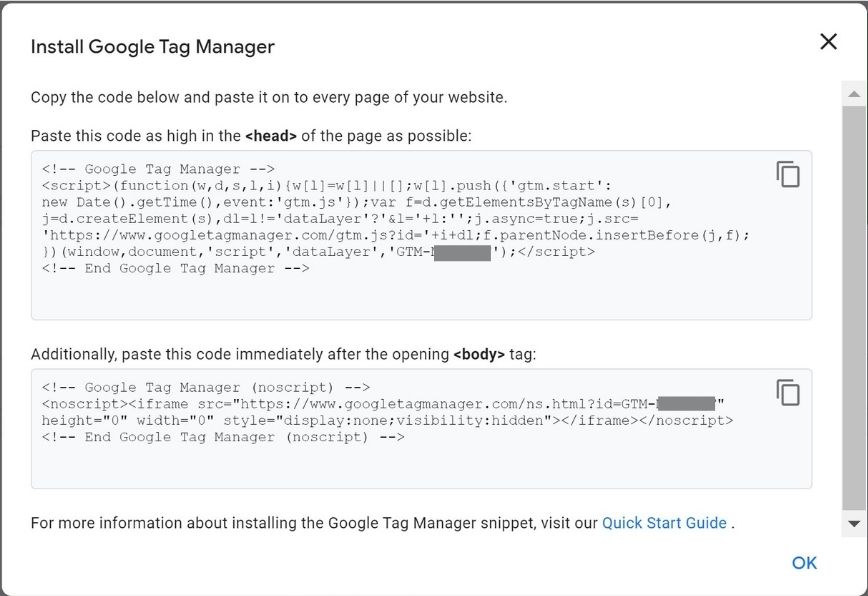Click the scrollbar up arrow
Image resolution: width=868 pixels, height=596 pixels.
(x=854, y=94)
